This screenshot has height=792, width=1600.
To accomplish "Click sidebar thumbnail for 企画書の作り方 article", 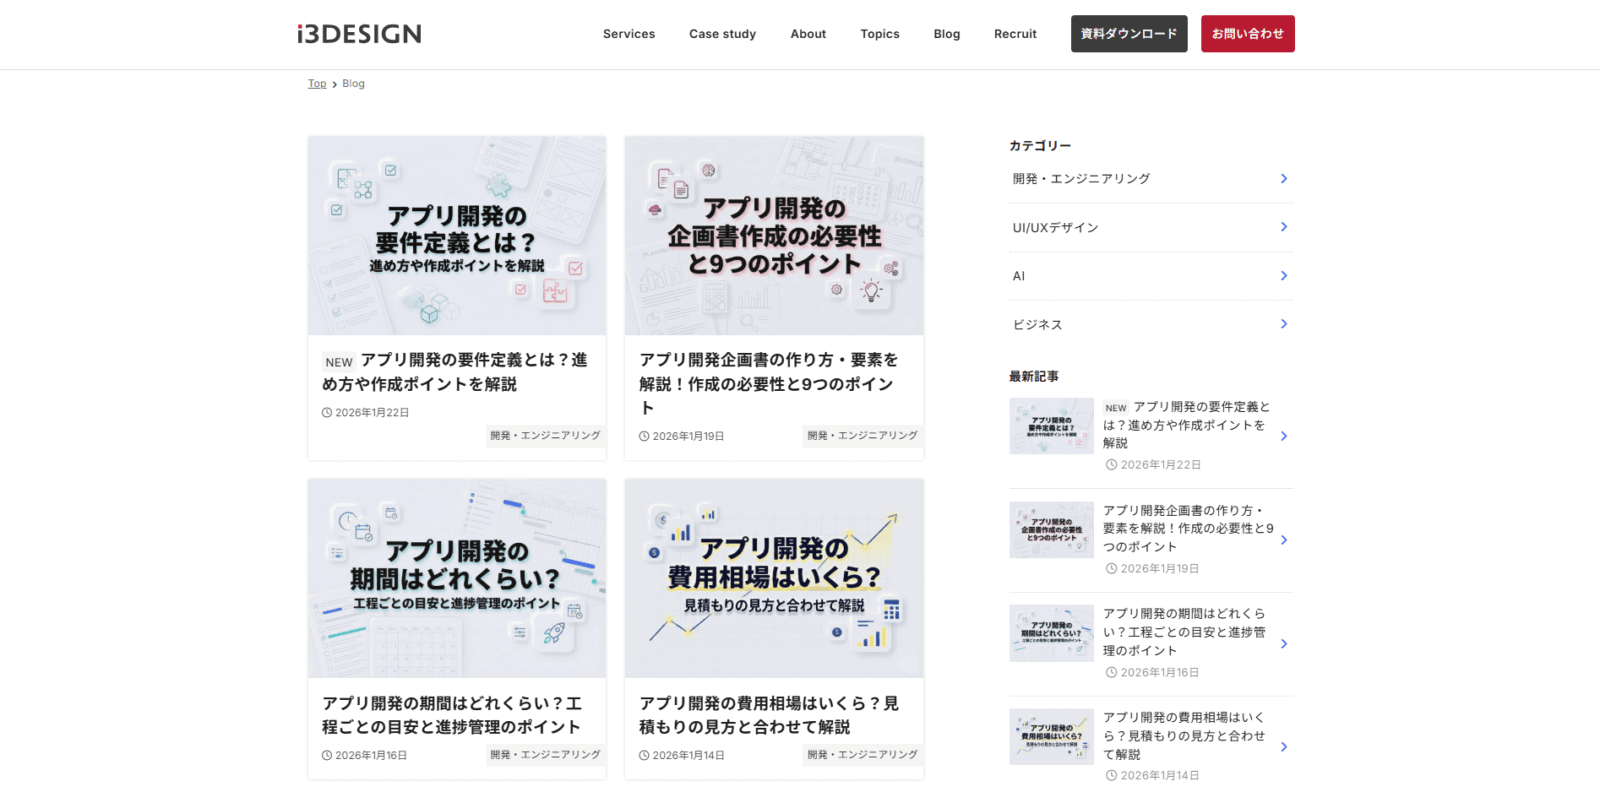I will coord(1051,530).
